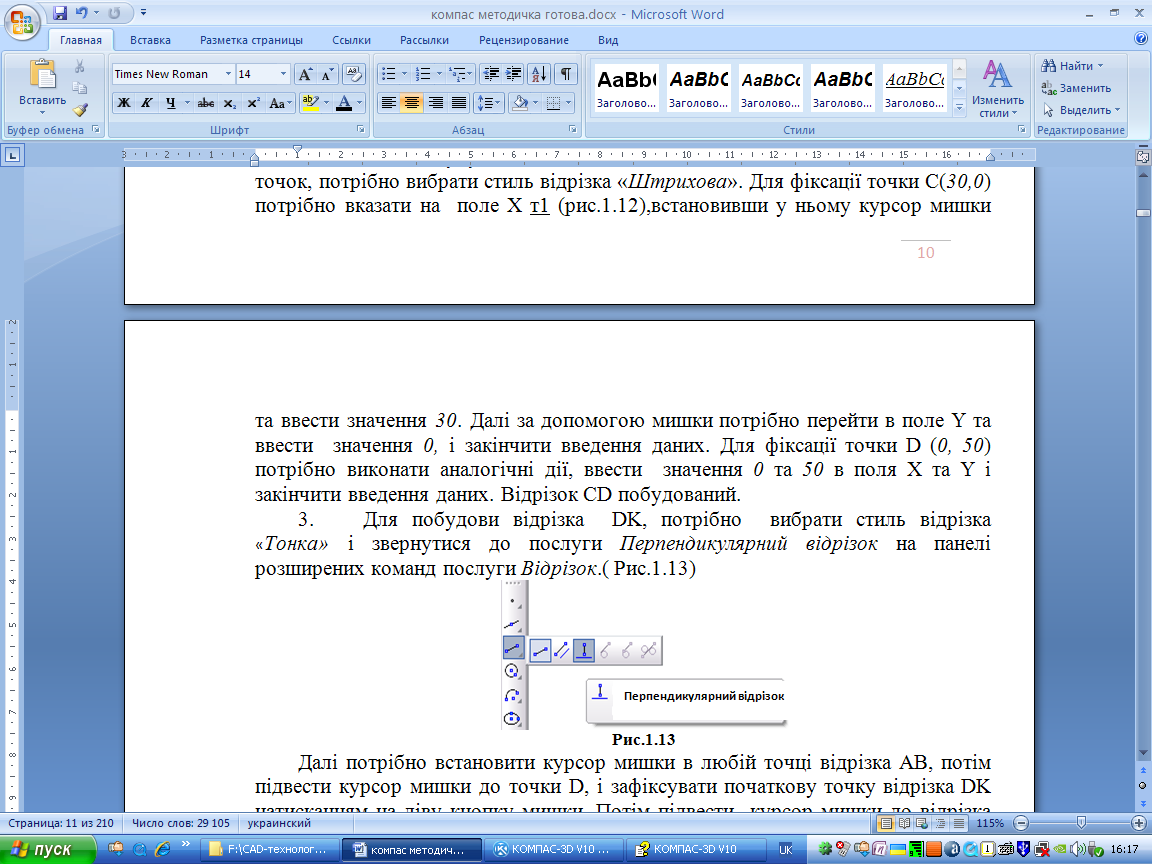This screenshot has height=864, width=1152.
Task: Decrease paragraph indent
Action: tap(492, 74)
